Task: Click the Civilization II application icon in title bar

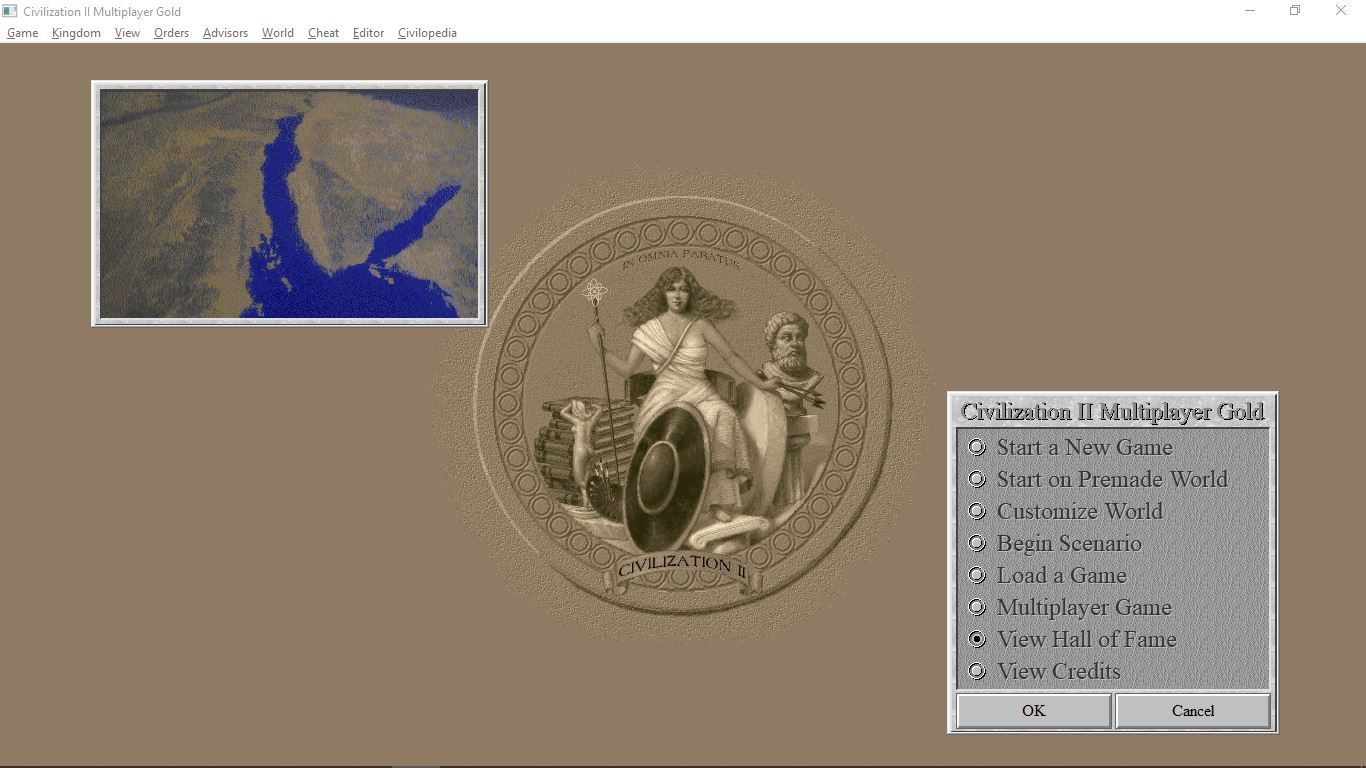Action: pyautogui.click(x=10, y=11)
